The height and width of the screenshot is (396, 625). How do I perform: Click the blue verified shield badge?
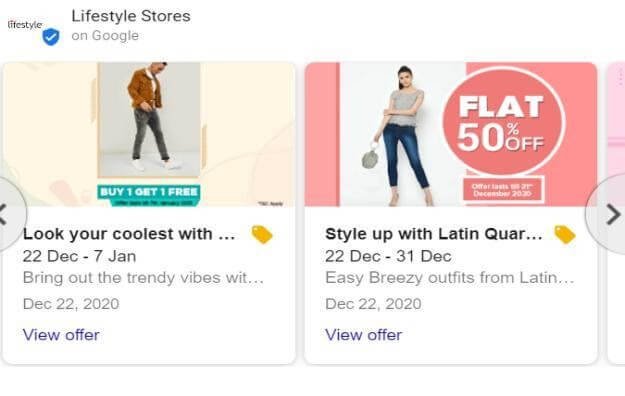click(x=51, y=37)
